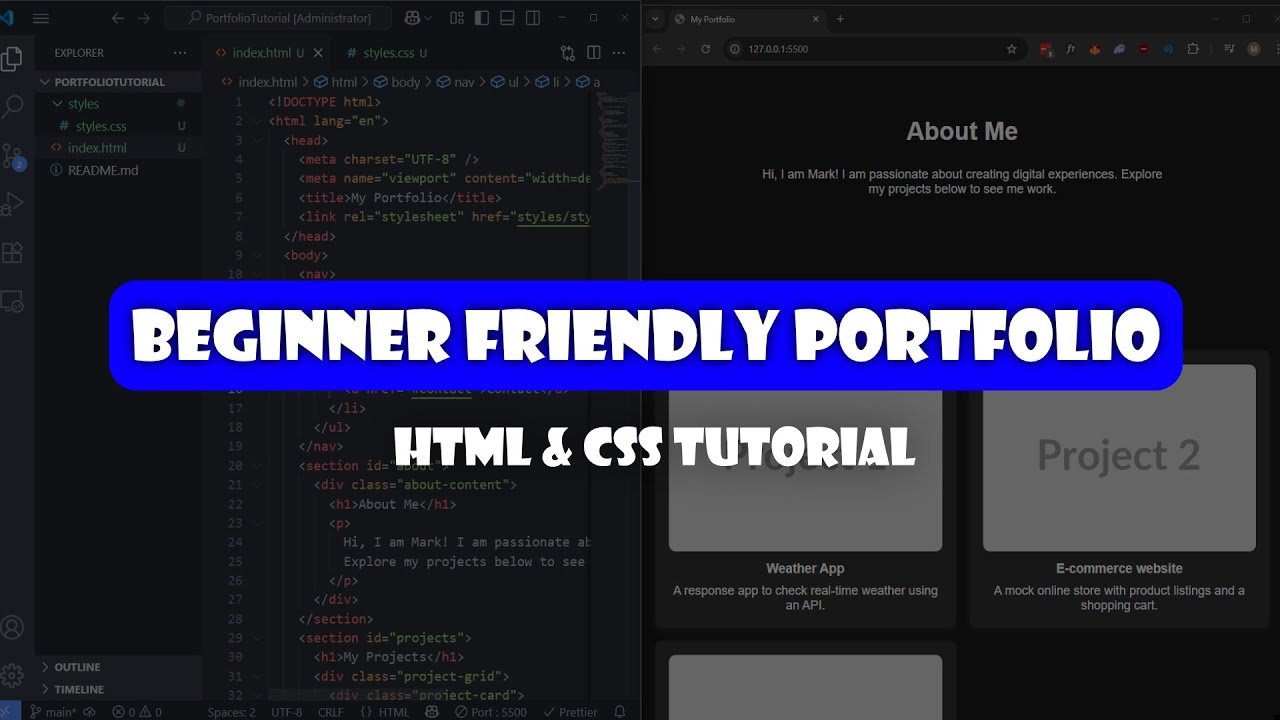Toggle the primary side bar layout button

click(482, 18)
